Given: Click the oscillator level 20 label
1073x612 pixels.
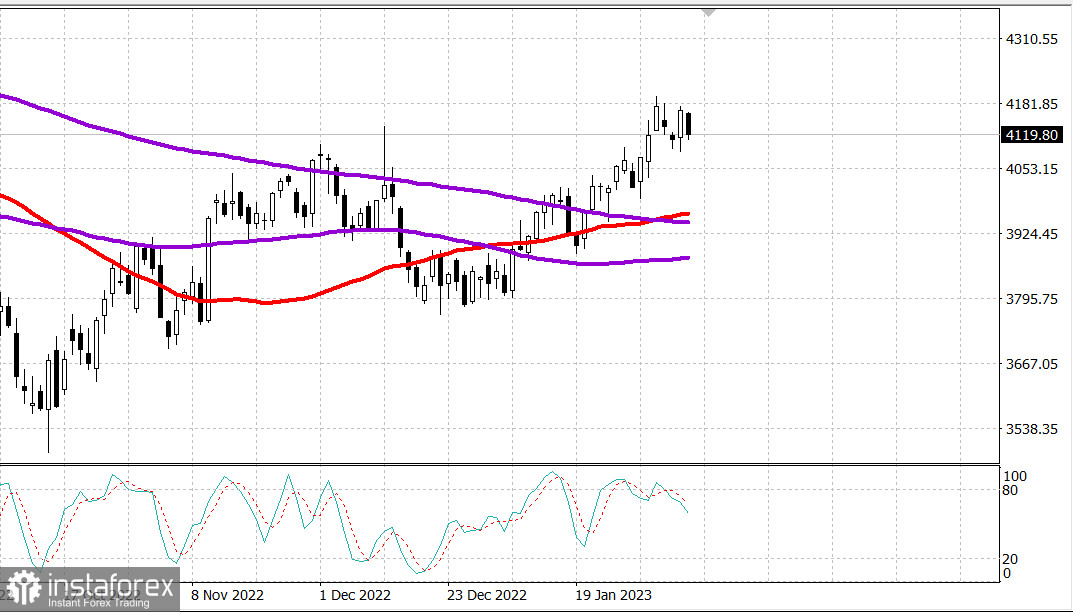Looking at the screenshot, I should coord(1010,559).
